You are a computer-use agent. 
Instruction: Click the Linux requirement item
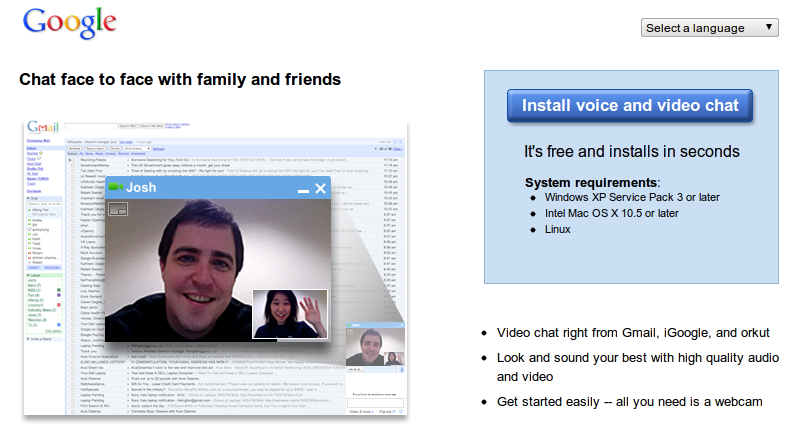558,229
